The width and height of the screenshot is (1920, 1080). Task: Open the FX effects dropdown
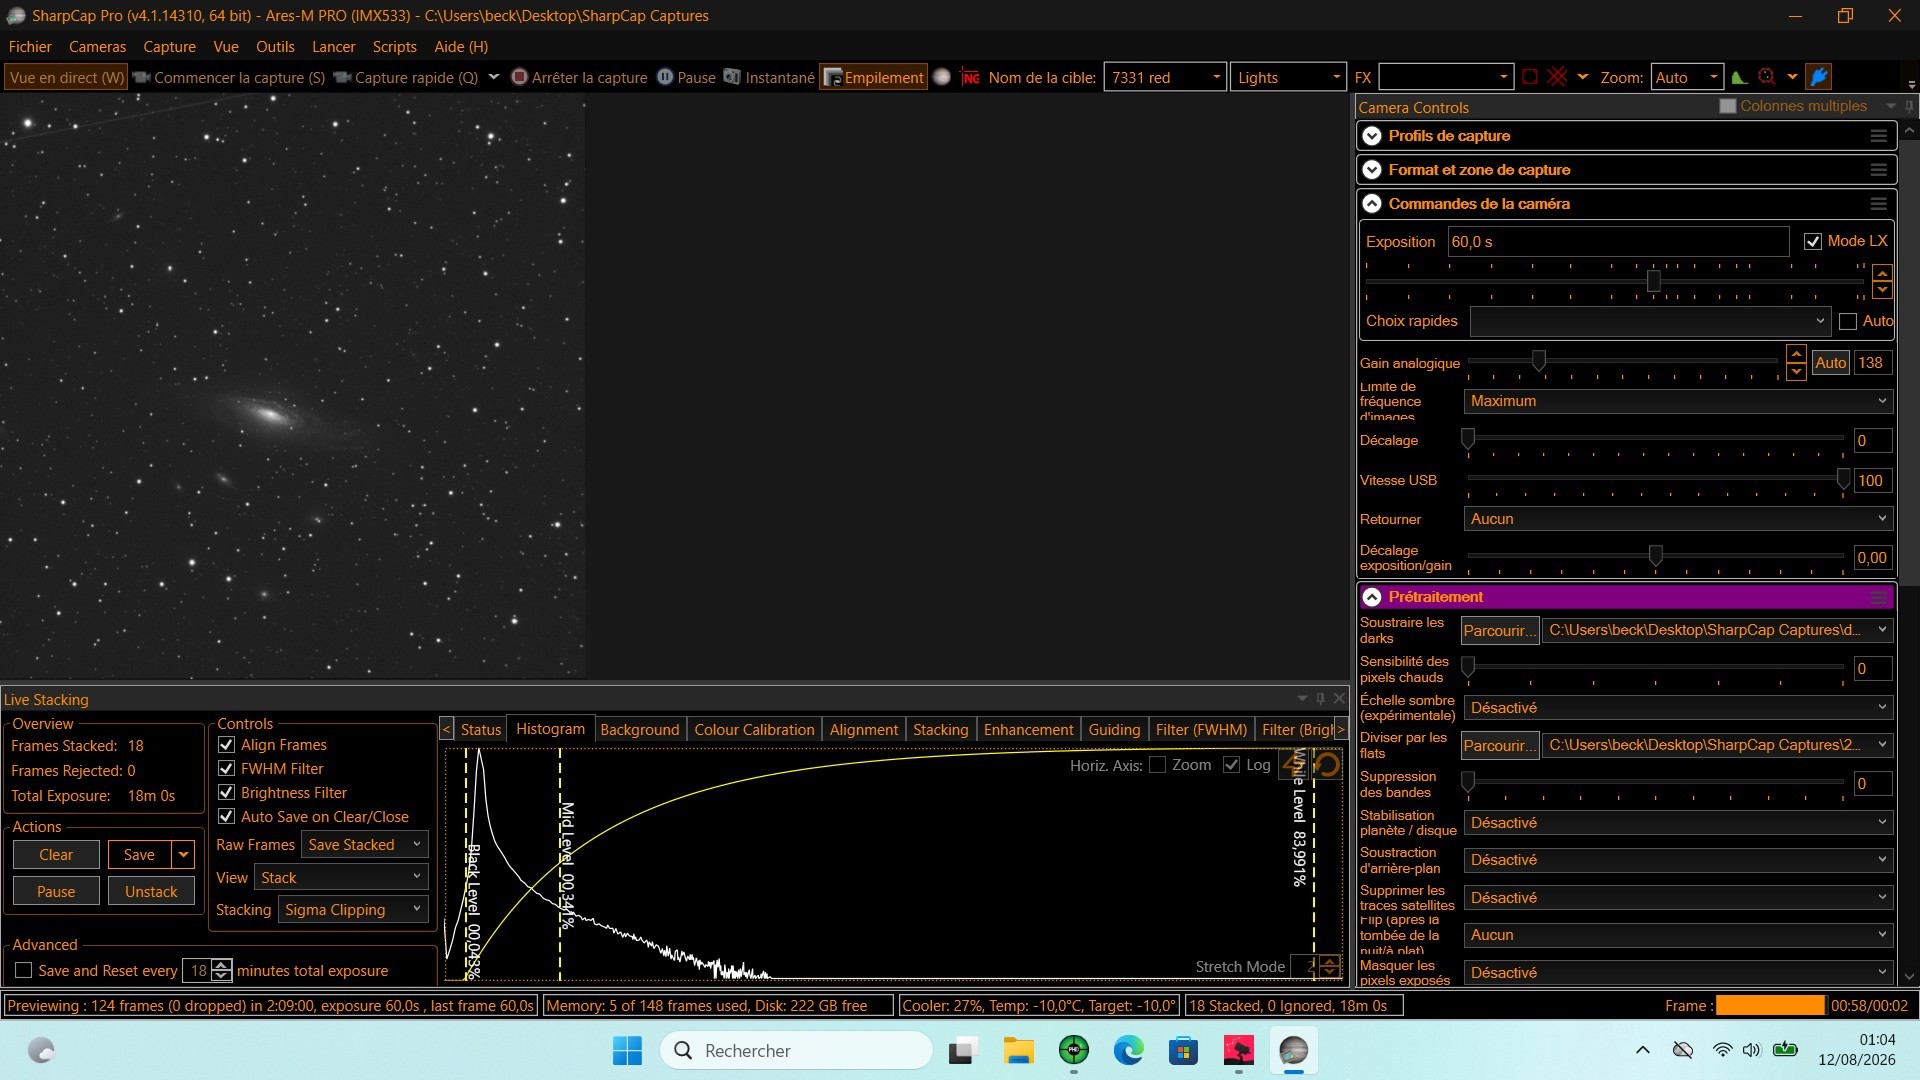[x=1503, y=77]
